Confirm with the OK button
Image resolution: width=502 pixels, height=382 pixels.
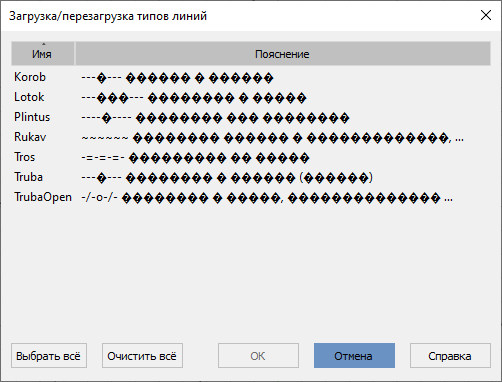pos(258,356)
